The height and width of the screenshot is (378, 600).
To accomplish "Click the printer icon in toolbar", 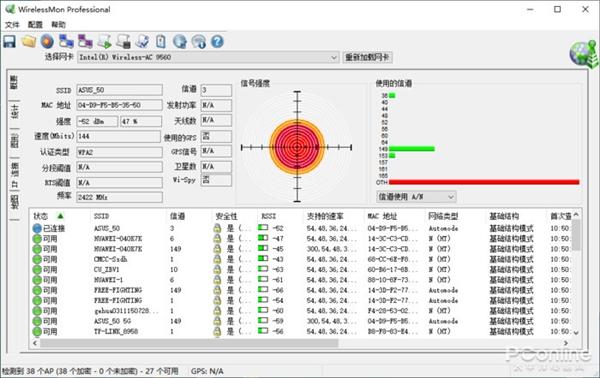I will [123, 41].
